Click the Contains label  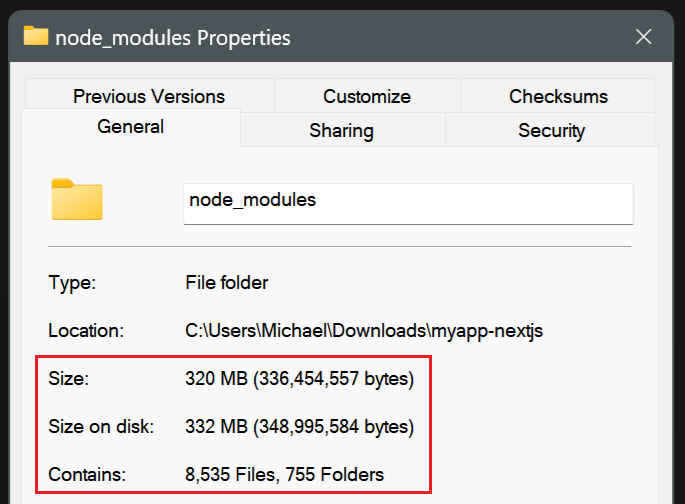click(87, 474)
